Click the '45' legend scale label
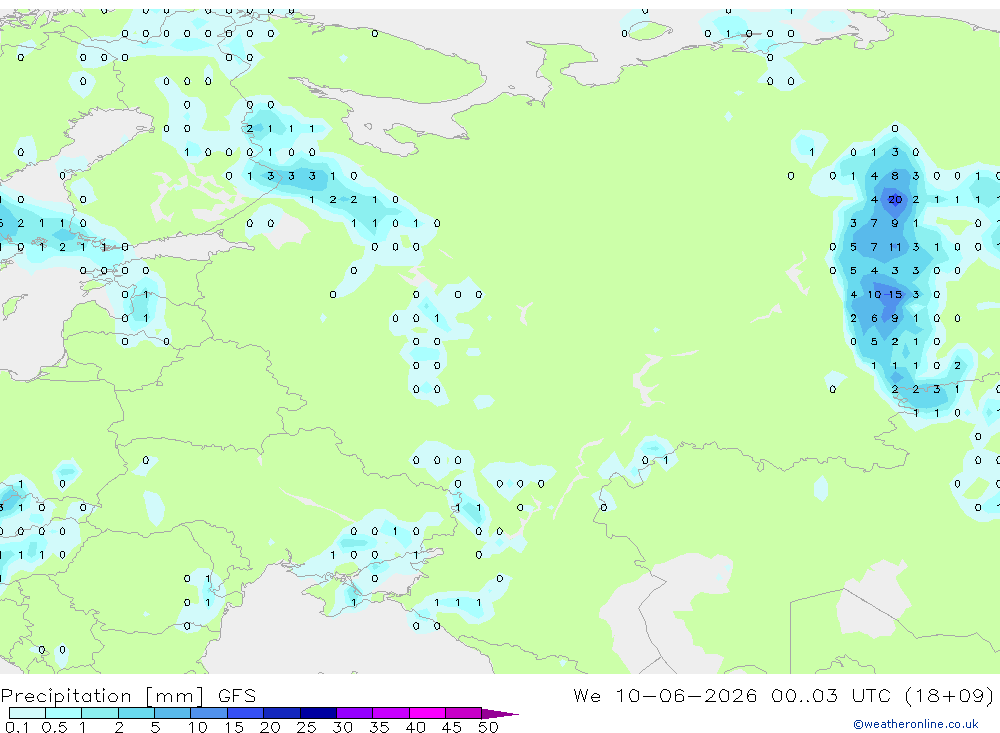The image size is (1000, 733). point(452,727)
